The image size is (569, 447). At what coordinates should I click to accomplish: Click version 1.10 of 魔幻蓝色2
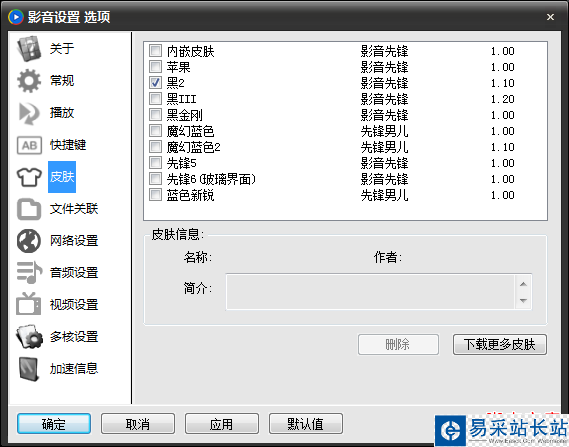pos(503,147)
